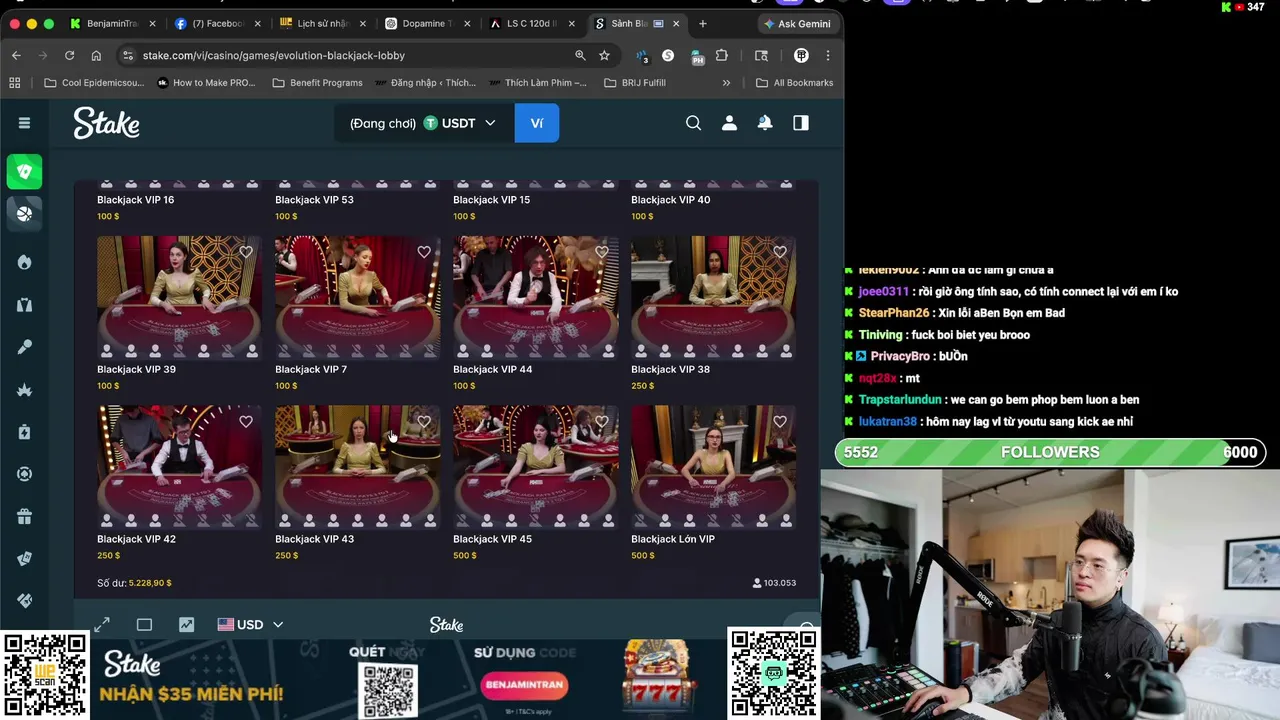The width and height of the screenshot is (1280, 720).
Task: Open the USD display currency dropdown
Action: 250,625
